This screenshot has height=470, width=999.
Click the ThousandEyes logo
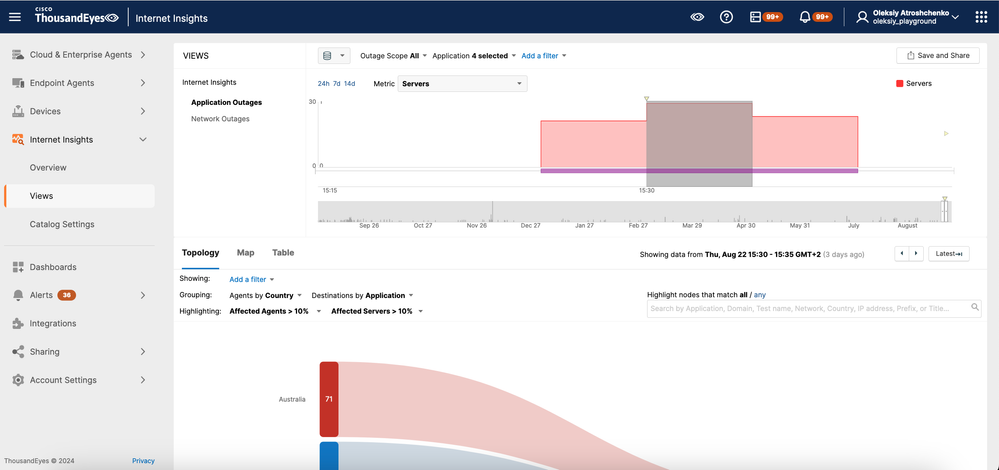click(x=76, y=17)
